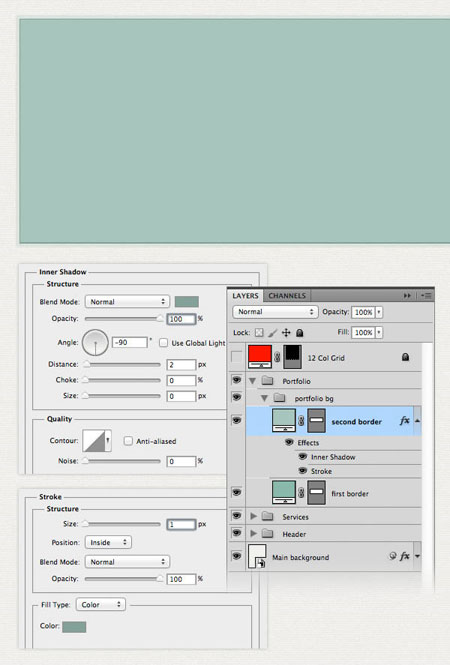Click the Inner Shadow color swatch
Screen dimensions: 450x665
pyautogui.click(x=187, y=302)
